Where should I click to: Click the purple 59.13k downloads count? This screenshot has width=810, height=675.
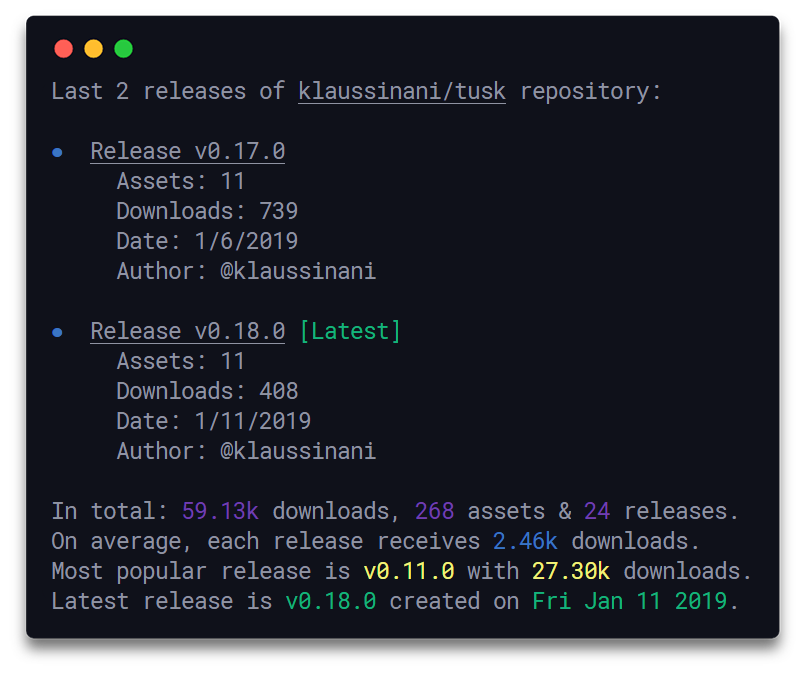point(219,511)
